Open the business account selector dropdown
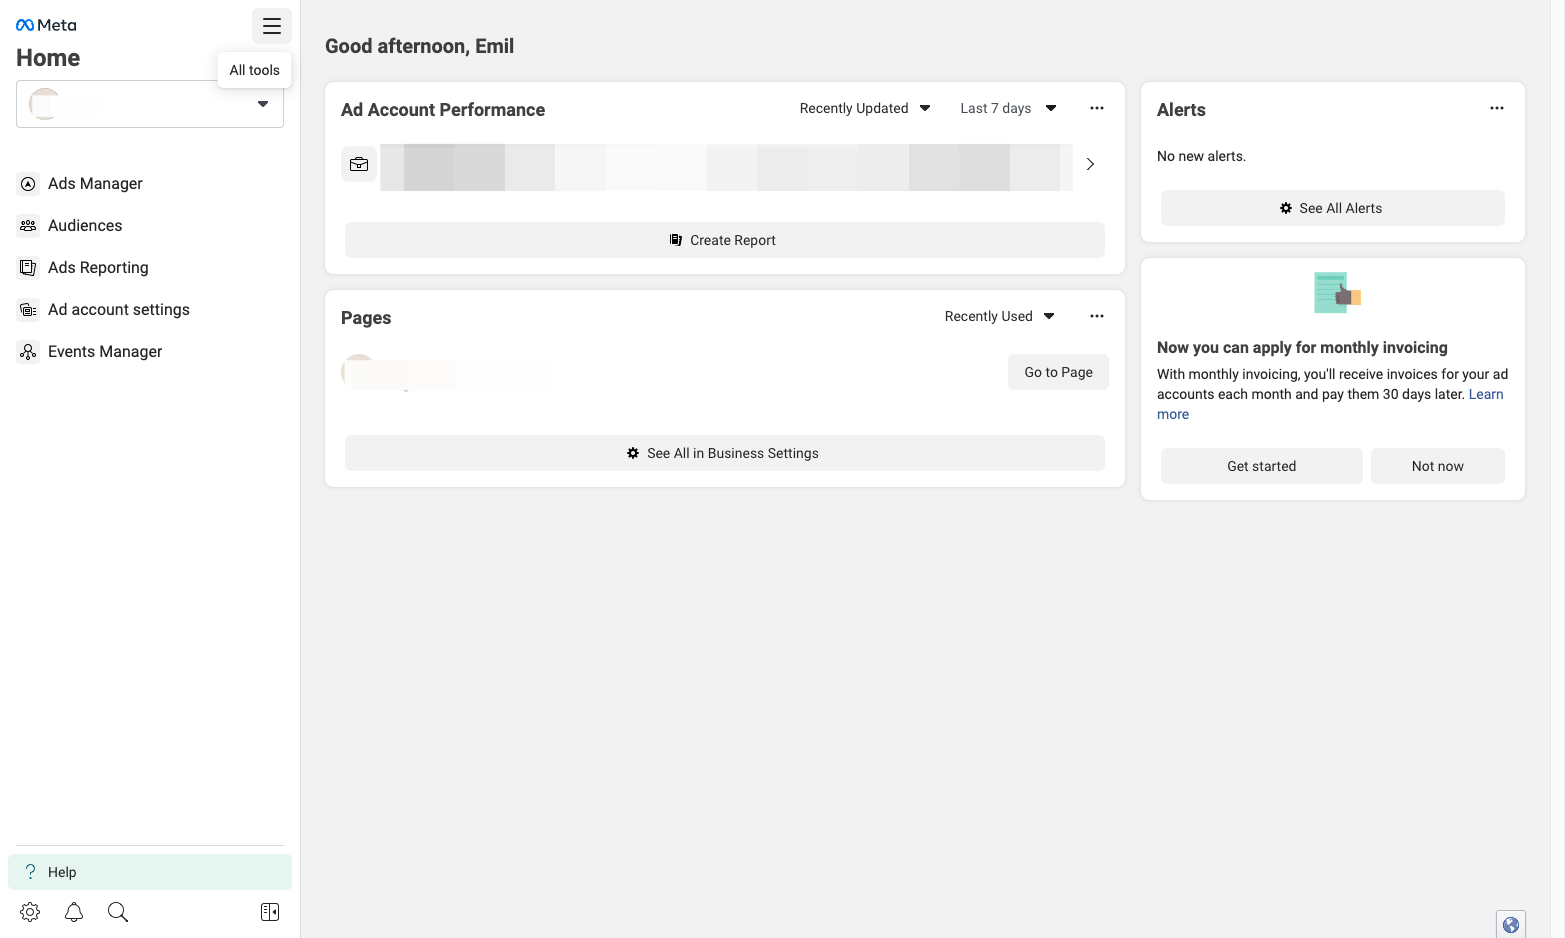 click(x=150, y=104)
